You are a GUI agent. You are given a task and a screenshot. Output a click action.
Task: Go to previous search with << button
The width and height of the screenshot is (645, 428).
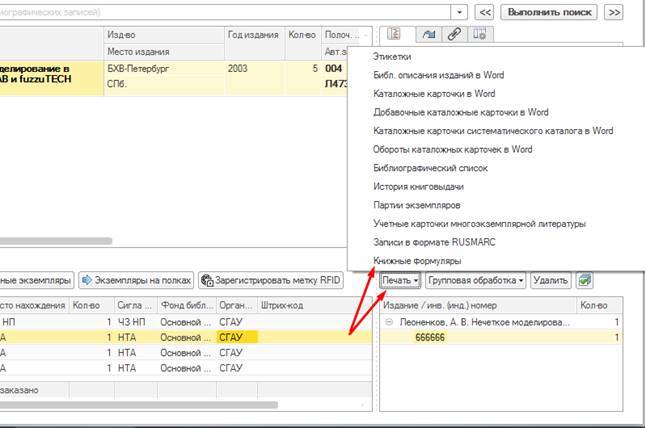[485, 12]
